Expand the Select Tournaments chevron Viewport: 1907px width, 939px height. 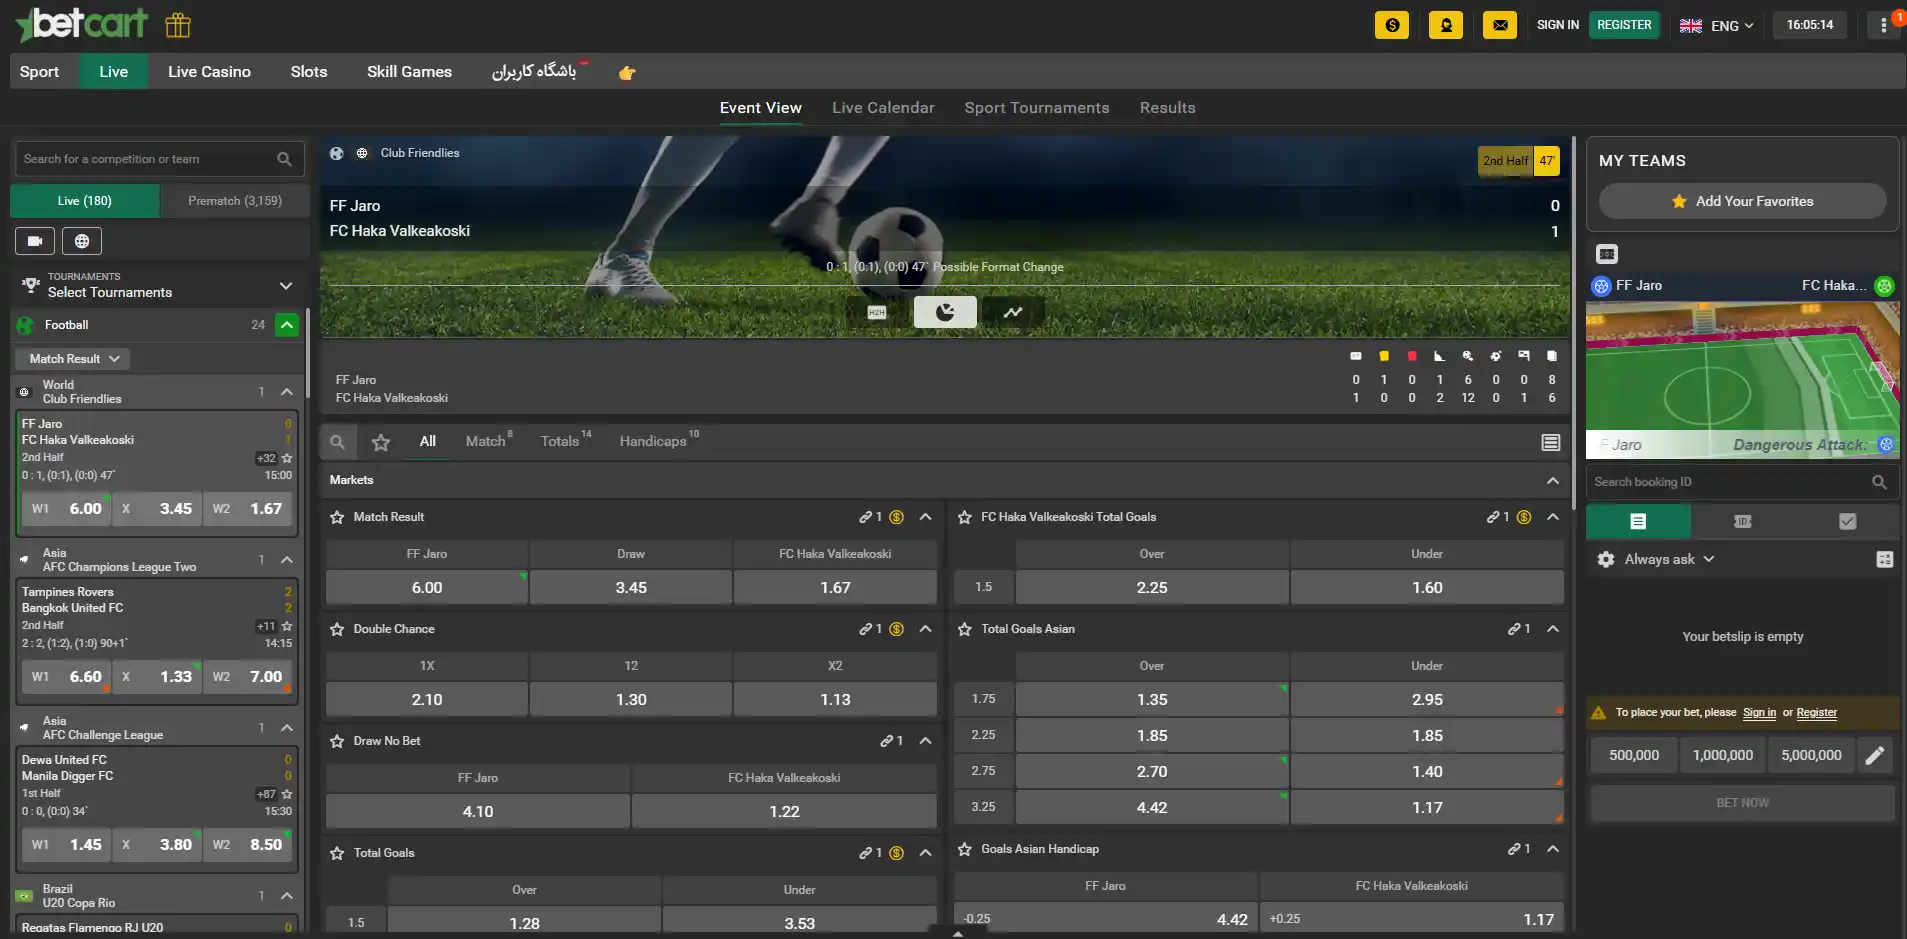(x=286, y=286)
